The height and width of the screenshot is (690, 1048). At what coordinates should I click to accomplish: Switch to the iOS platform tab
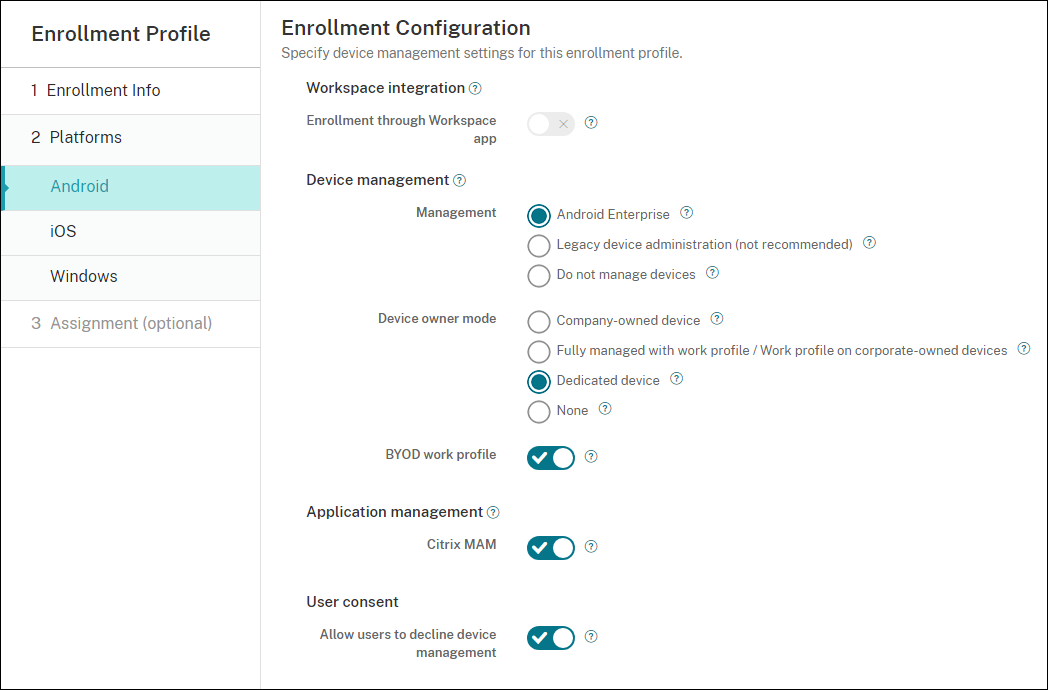coord(63,231)
